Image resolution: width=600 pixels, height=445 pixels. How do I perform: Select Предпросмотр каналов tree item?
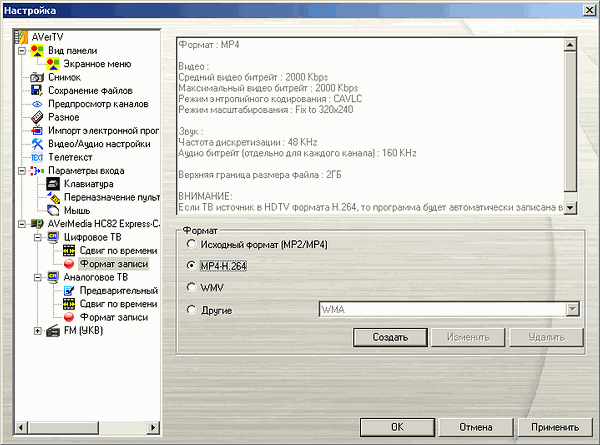(x=98, y=104)
